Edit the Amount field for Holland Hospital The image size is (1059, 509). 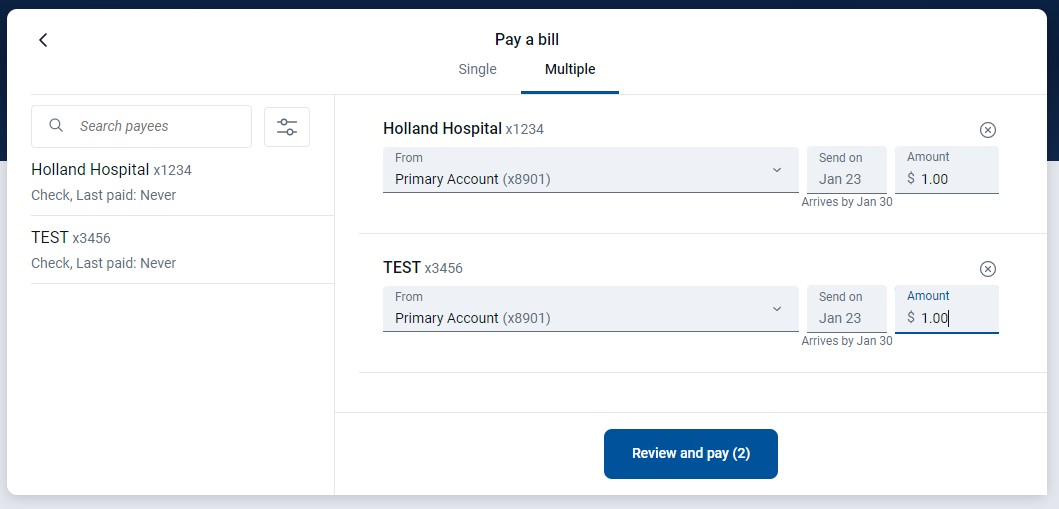pyautogui.click(x=947, y=170)
